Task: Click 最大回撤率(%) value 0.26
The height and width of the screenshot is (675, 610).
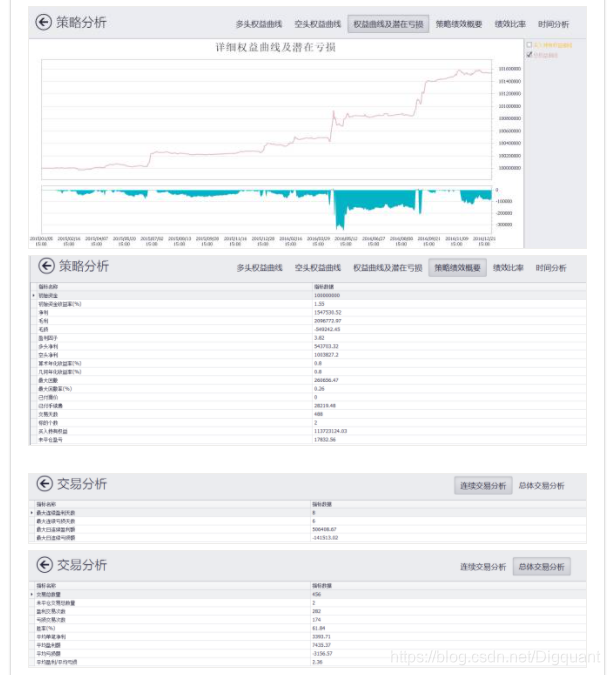Action: [x=319, y=389]
